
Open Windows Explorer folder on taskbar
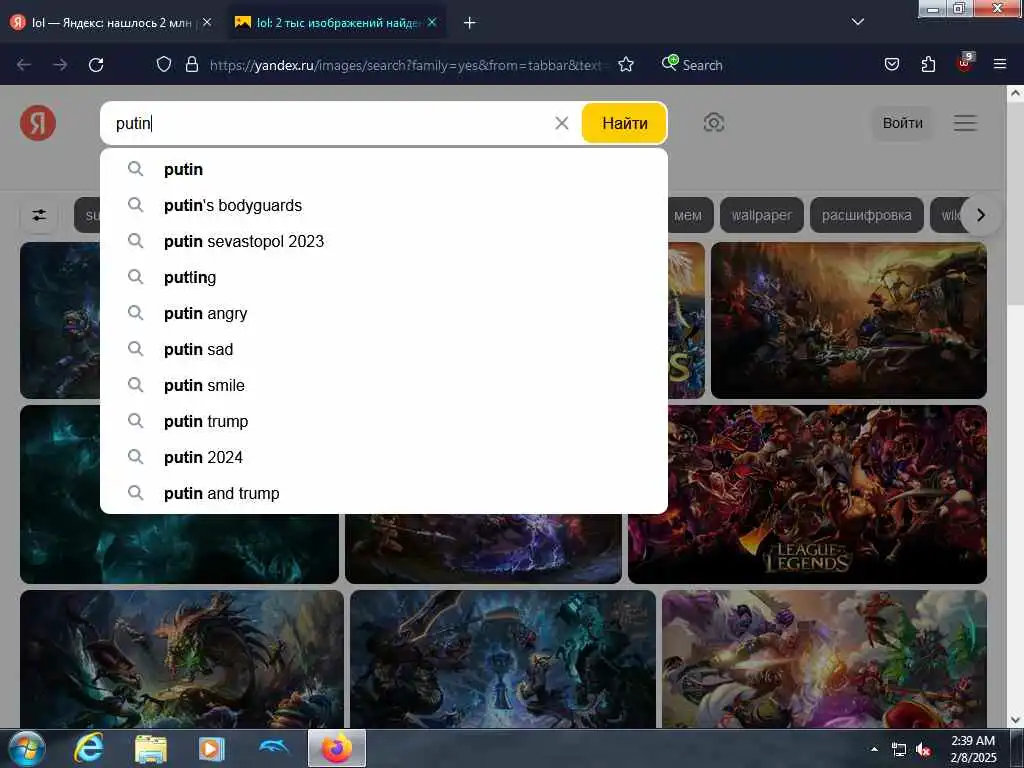151,748
